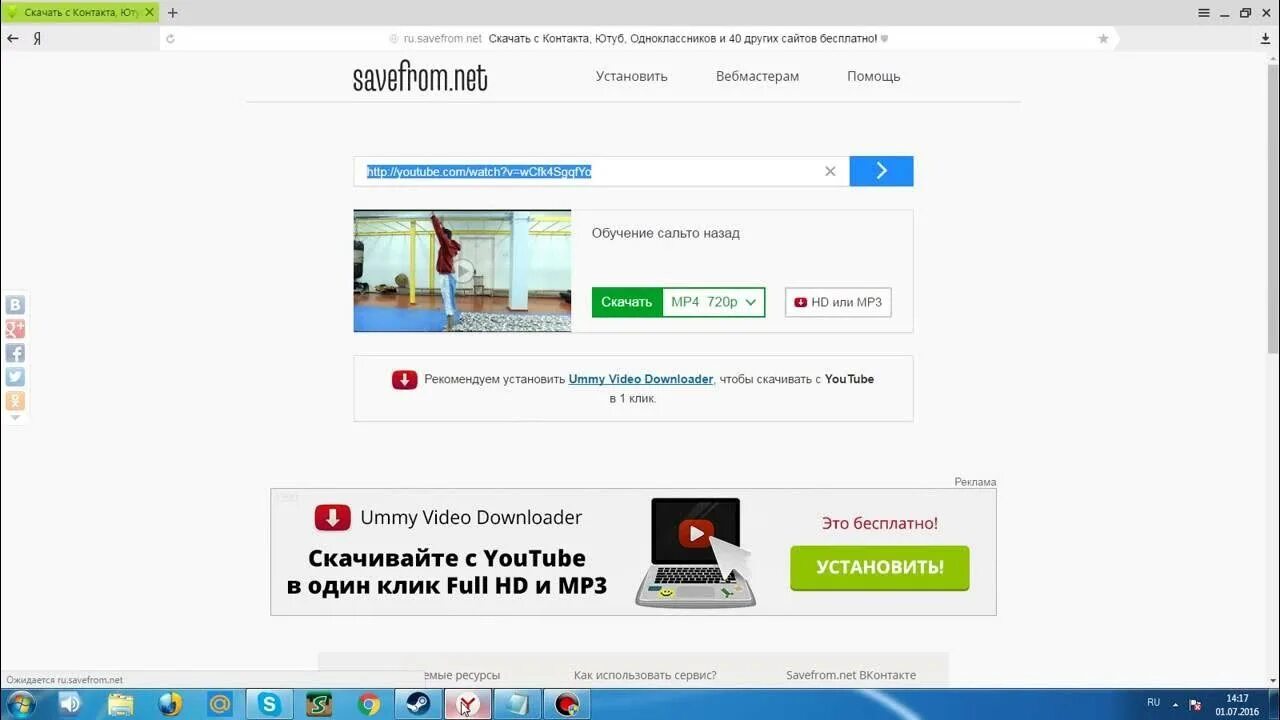Open the Ummy Video Downloader link
1280x720 pixels.
coord(641,379)
